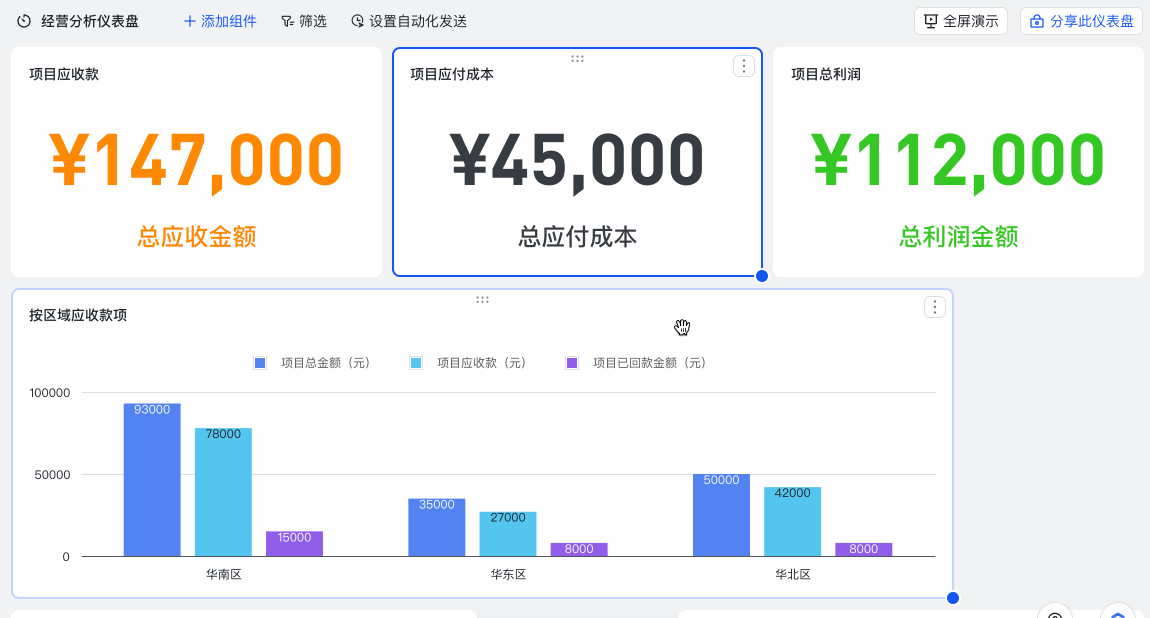The width and height of the screenshot is (1150, 618).
Task: Open 设置自动化发送 settings
Action: (409, 21)
